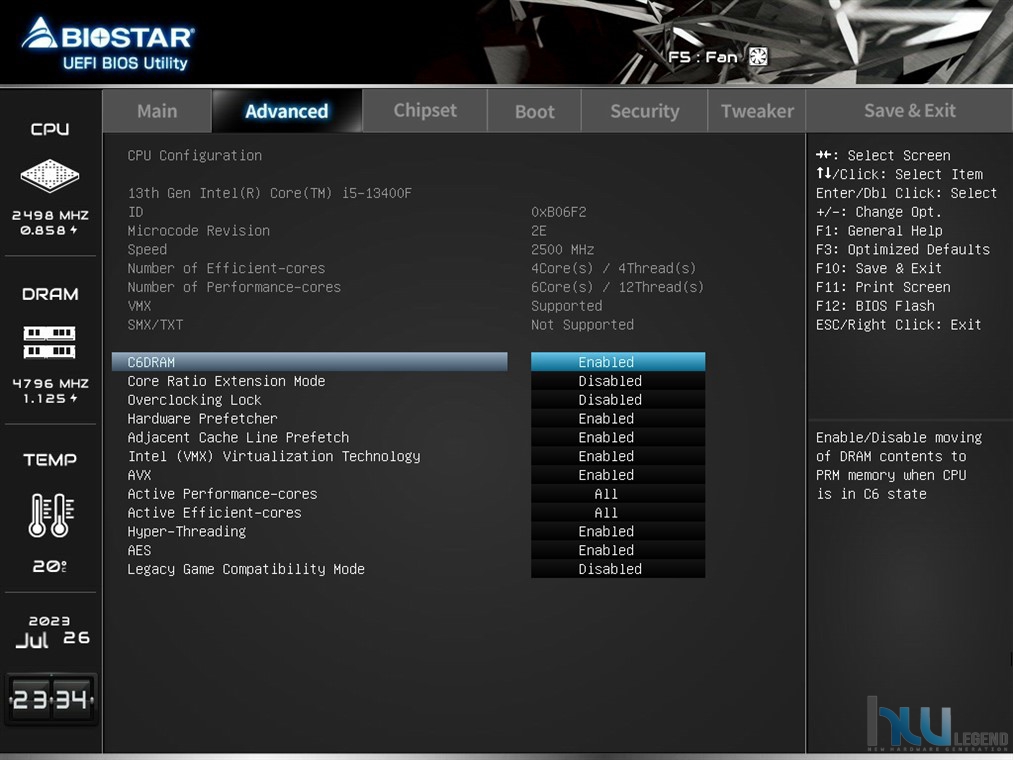Open the Hardware Prefetcher value option
Screen dimensions: 1013x760
(x=618, y=418)
